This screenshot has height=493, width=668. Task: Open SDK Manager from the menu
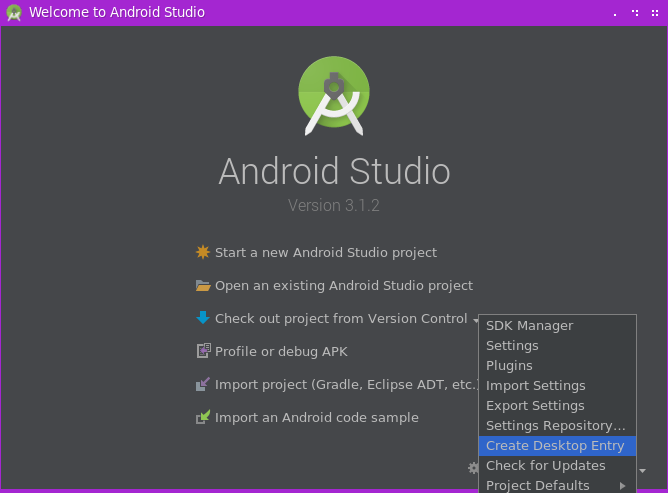pyautogui.click(x=557, y=326)
